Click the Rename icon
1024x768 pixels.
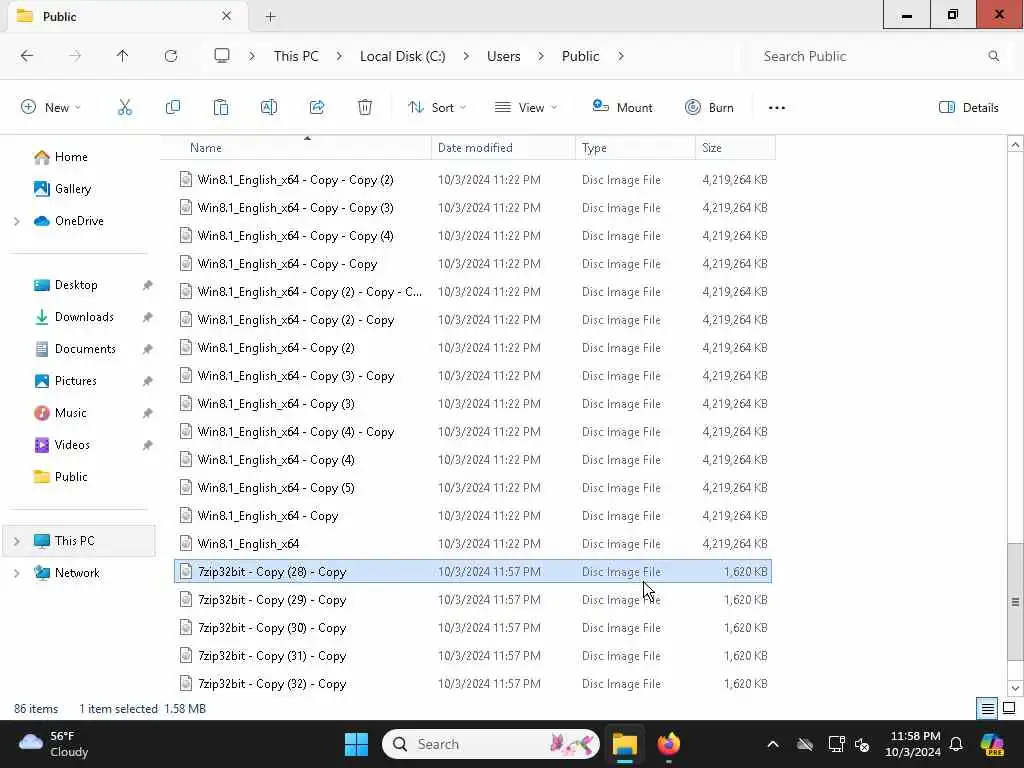pos(268,107)
